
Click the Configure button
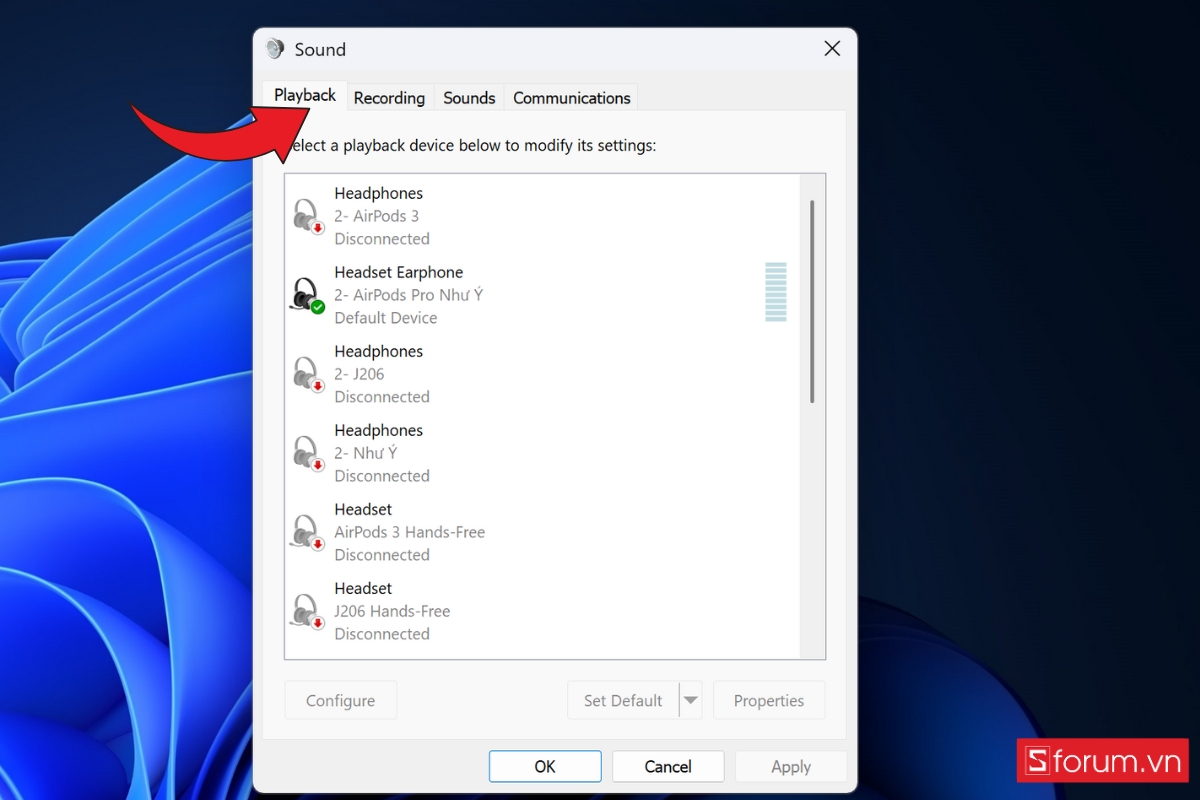340,700
